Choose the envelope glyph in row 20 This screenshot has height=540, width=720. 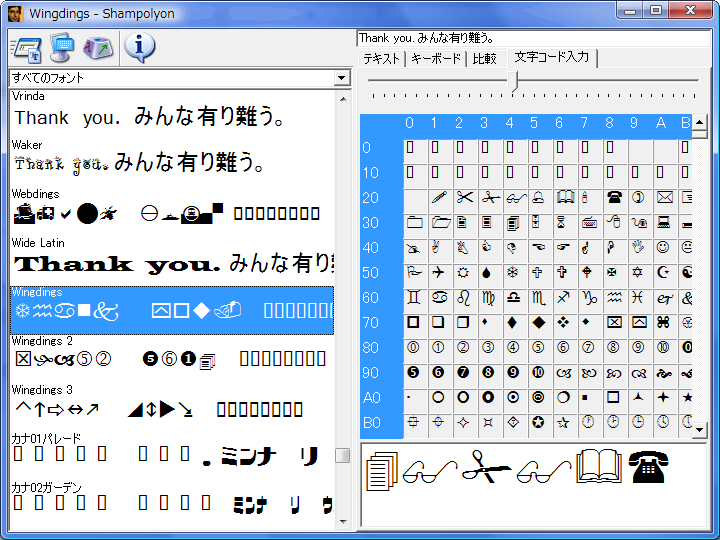[664, 198]
